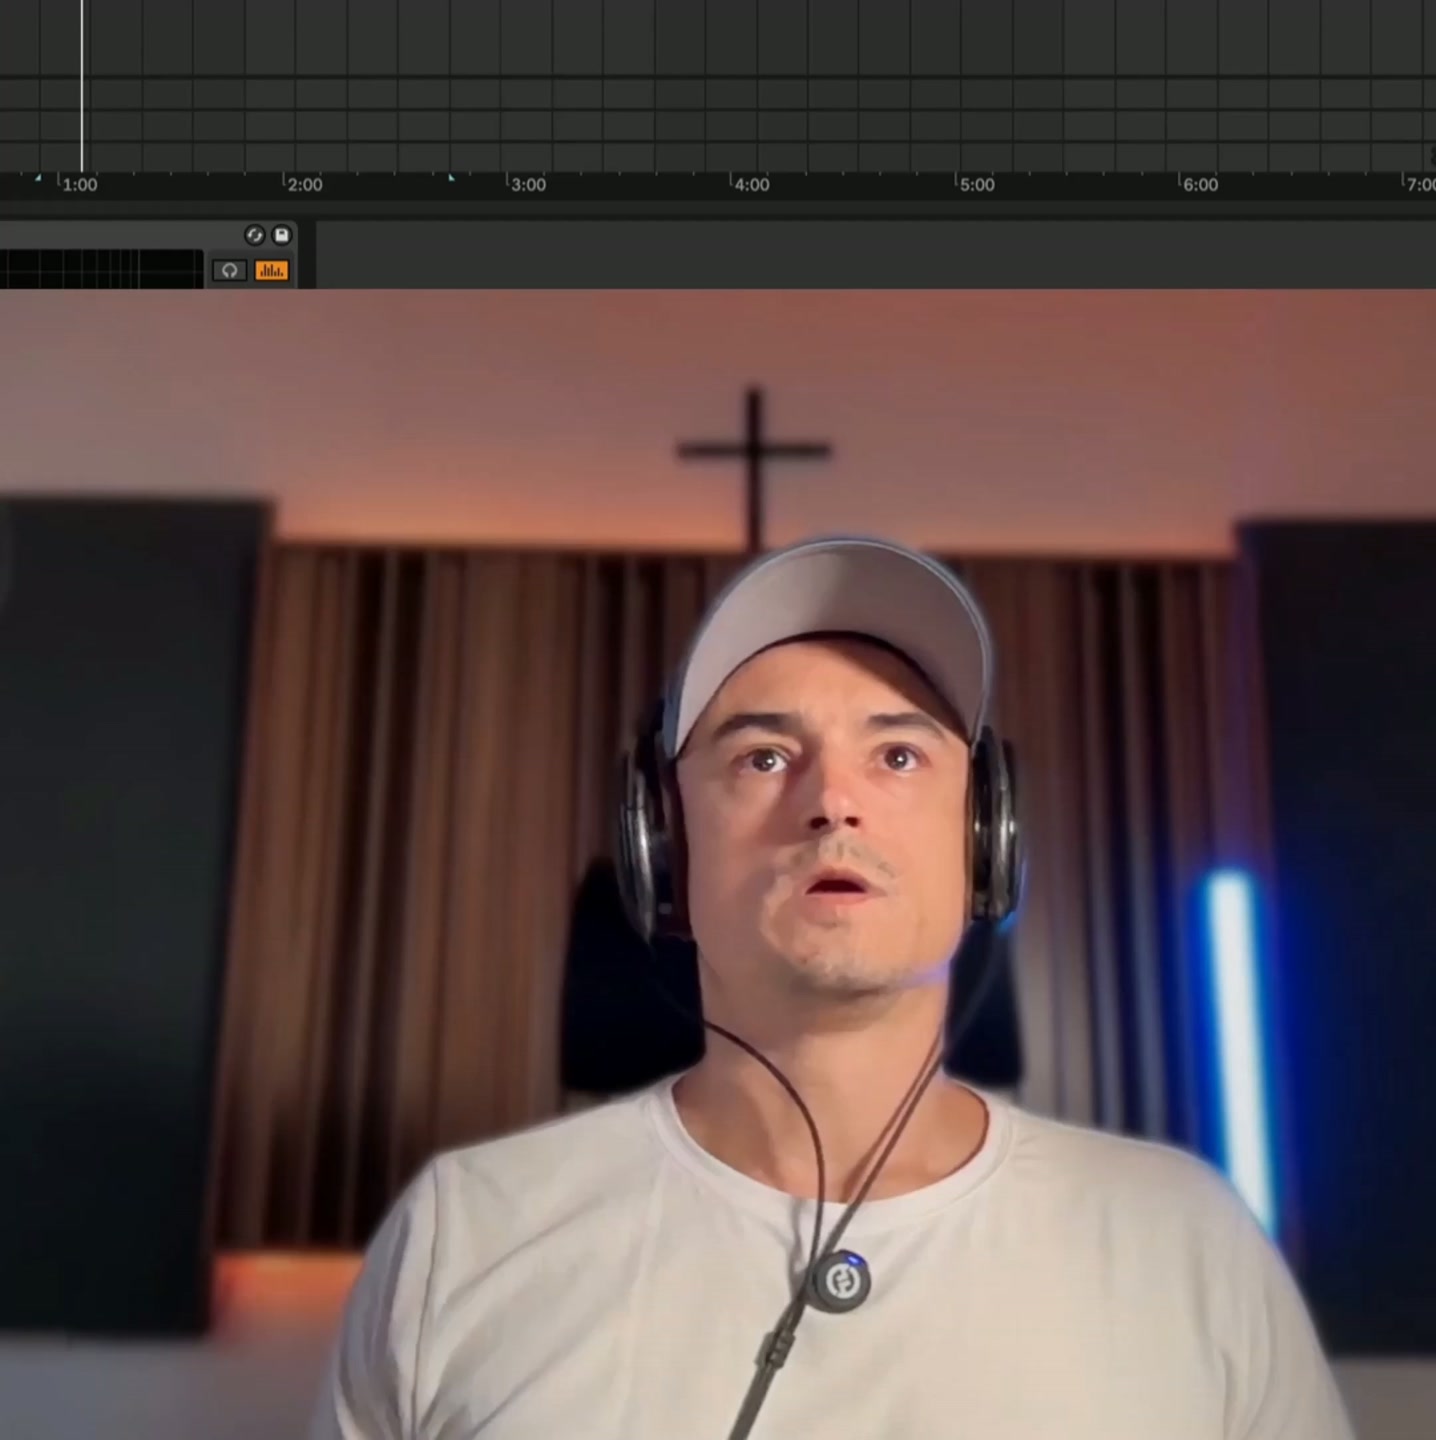
Task: Jump to the 1:00 time ruler mark
Action: (79, 185)
